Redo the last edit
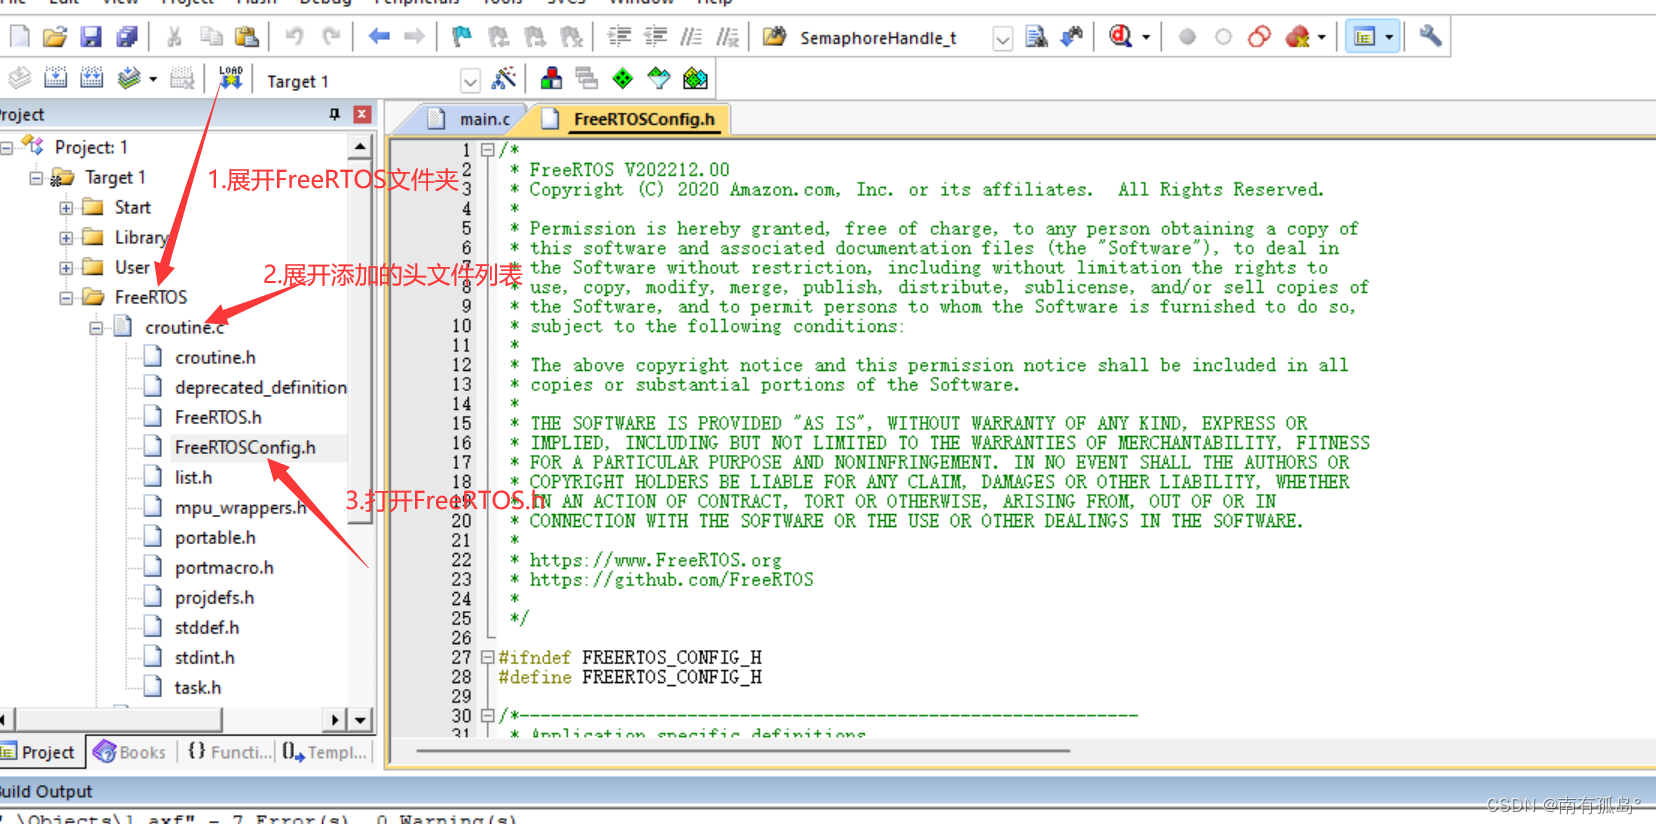The image size is (1656, 824). pyautogui.click(x=331, y=37)
